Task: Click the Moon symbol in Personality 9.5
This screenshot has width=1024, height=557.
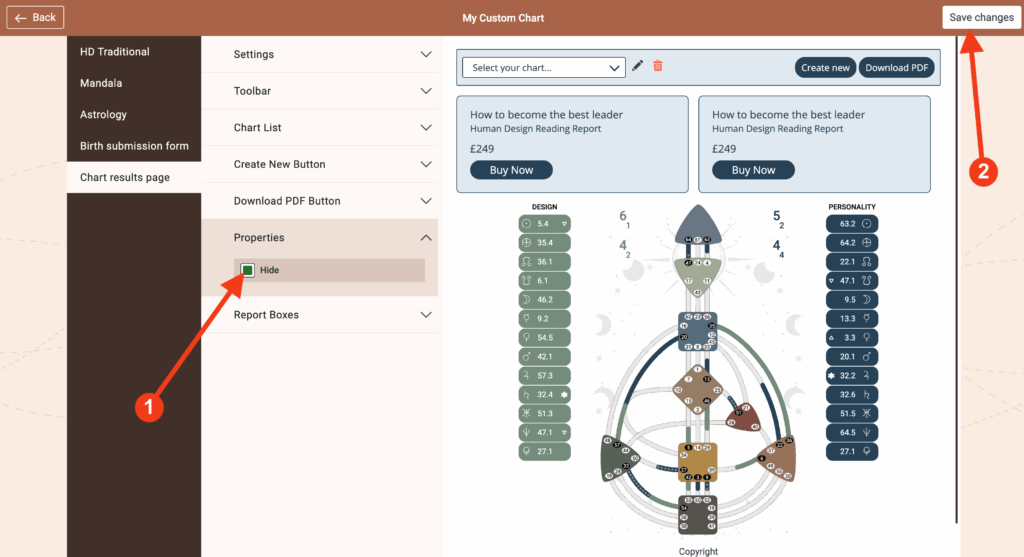Action: click(867, 299)
